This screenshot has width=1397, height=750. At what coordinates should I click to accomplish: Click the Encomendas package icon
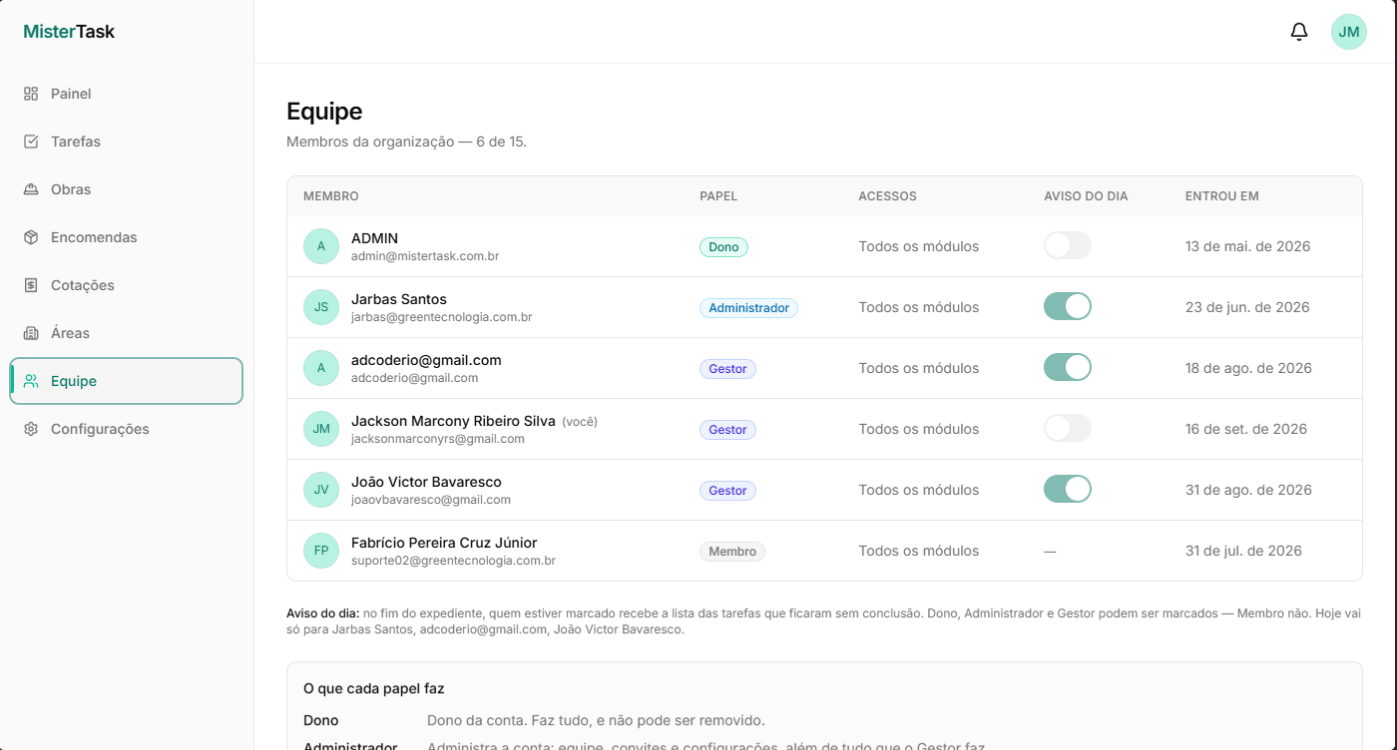31,238
